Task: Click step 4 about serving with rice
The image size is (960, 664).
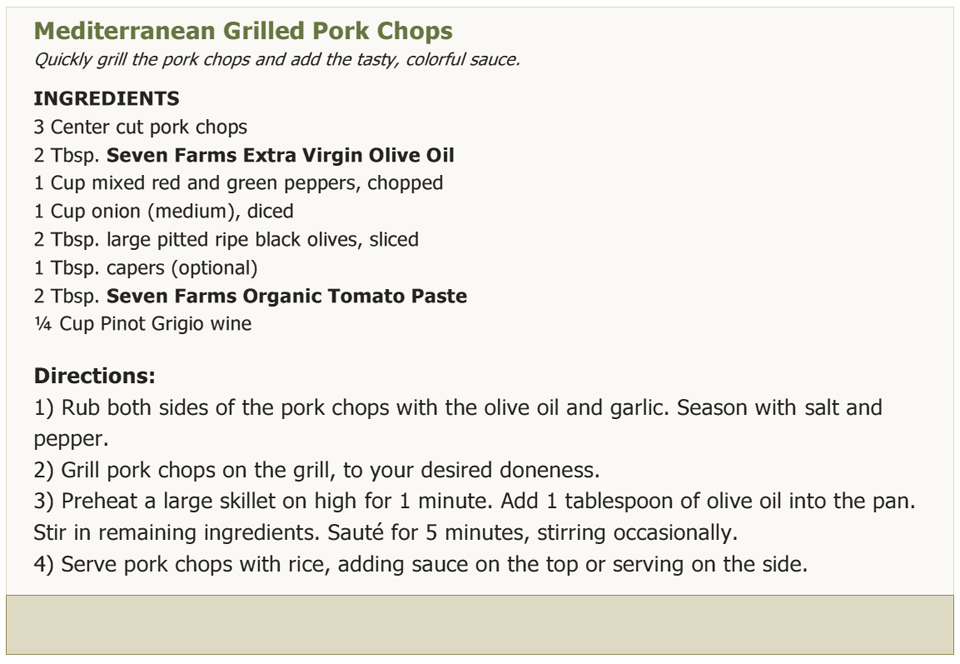Action: coord(421,564)
